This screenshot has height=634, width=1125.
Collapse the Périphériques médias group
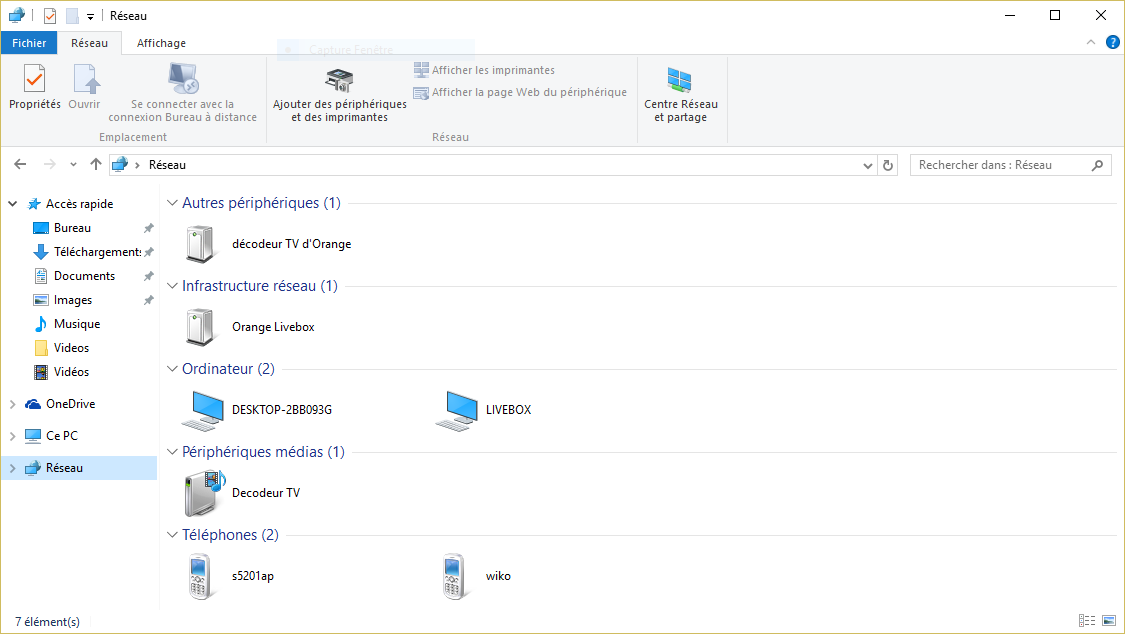point(172,452)
